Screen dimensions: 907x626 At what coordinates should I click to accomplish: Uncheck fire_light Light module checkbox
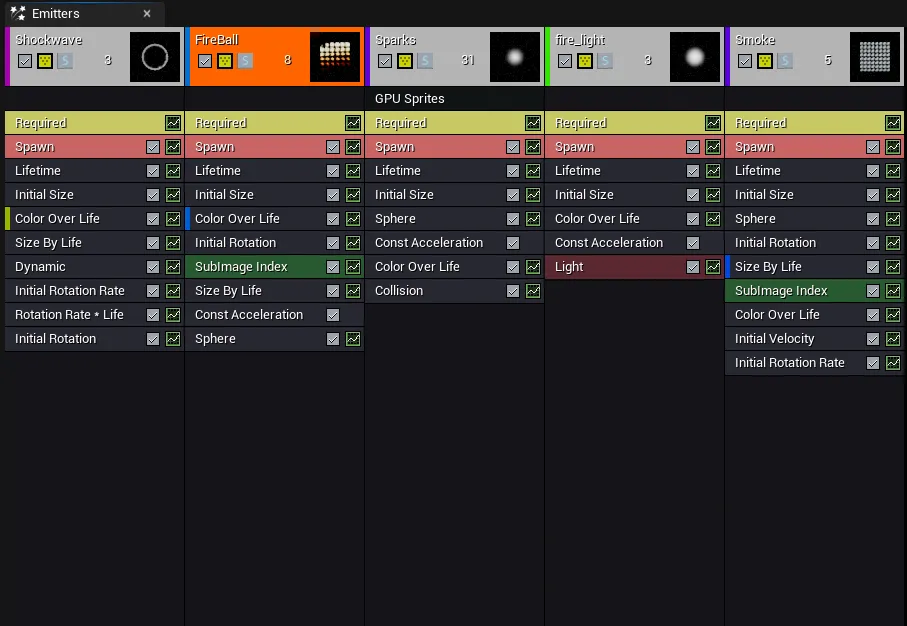click(692, 267)
